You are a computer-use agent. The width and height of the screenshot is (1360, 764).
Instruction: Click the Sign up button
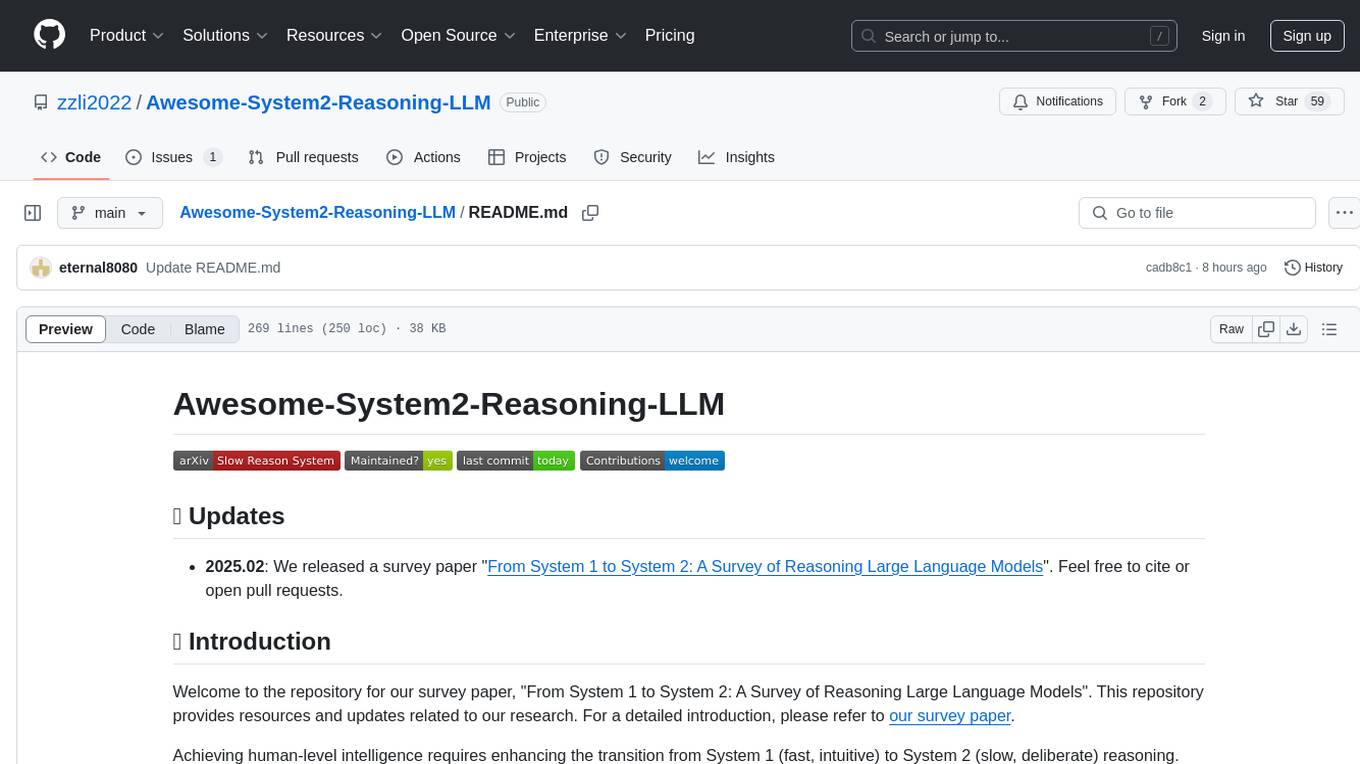point(1306,35)
